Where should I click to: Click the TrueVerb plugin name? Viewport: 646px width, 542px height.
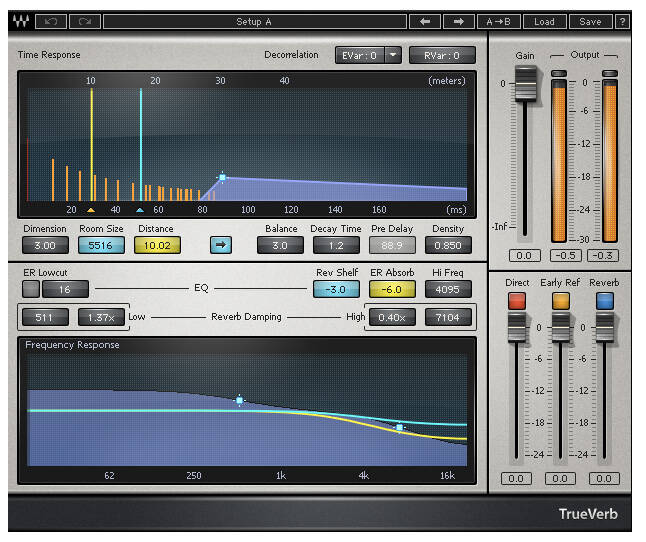tap(588, 514)
